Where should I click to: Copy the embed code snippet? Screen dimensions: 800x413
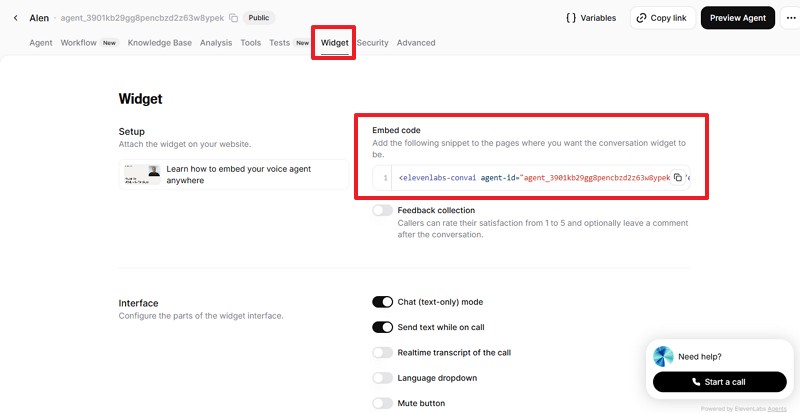click(x=678, y=177)
